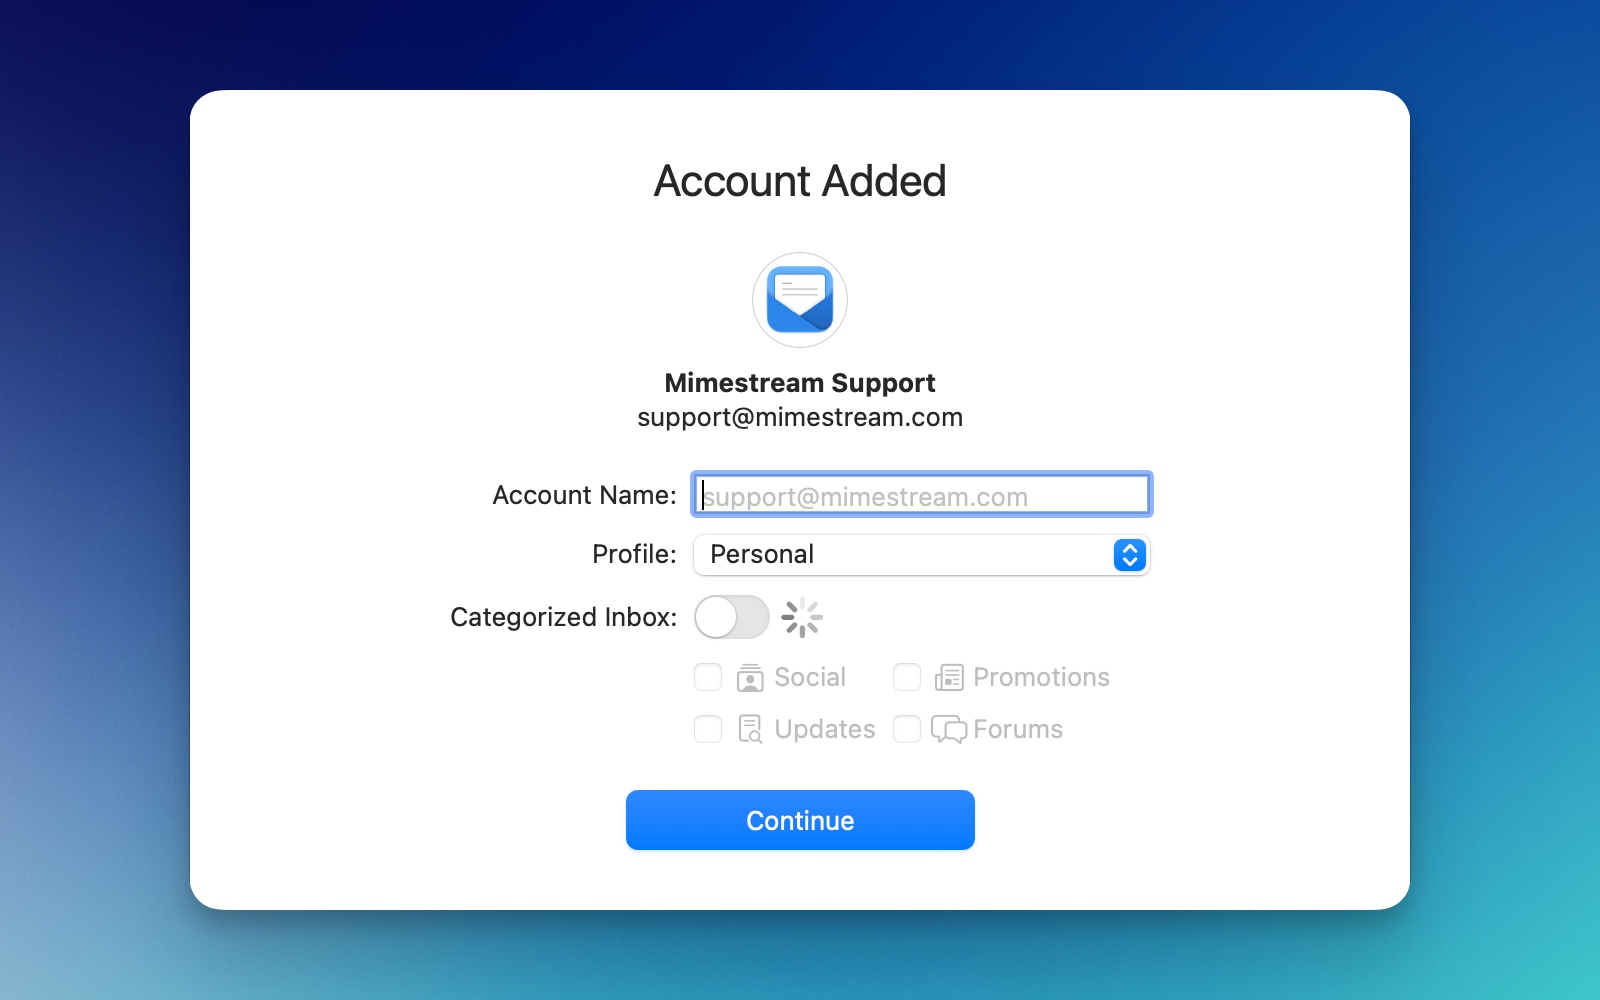
Task: Enable the Categorized Inbox toggle
Action: click(732, 618)
